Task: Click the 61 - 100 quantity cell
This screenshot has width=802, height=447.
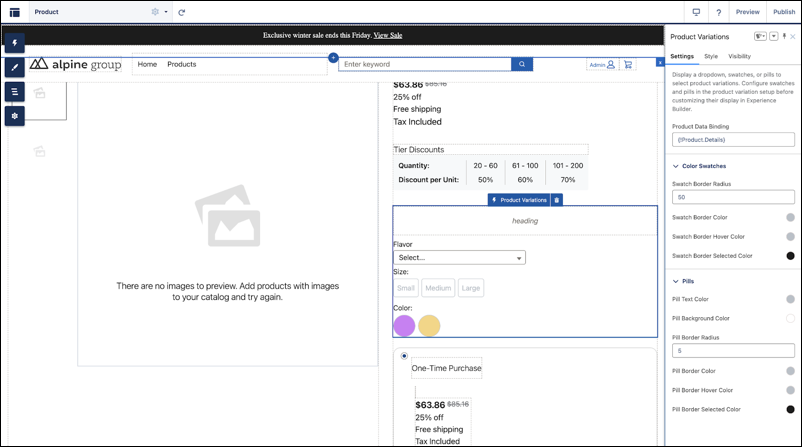Action: click(x=525, y=166)
